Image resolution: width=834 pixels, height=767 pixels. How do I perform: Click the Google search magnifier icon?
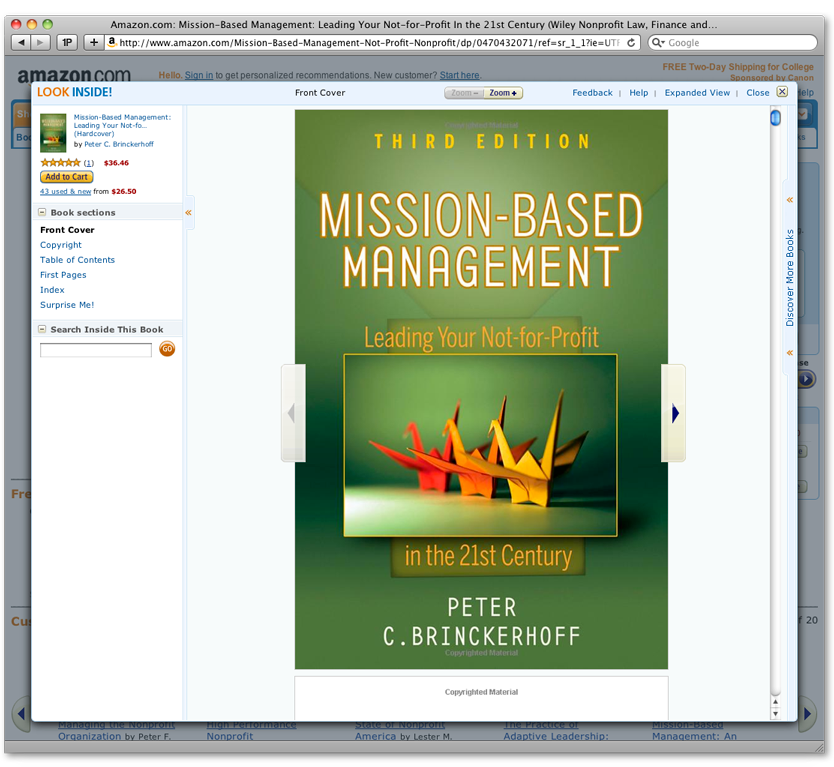(x=657, y=43)
